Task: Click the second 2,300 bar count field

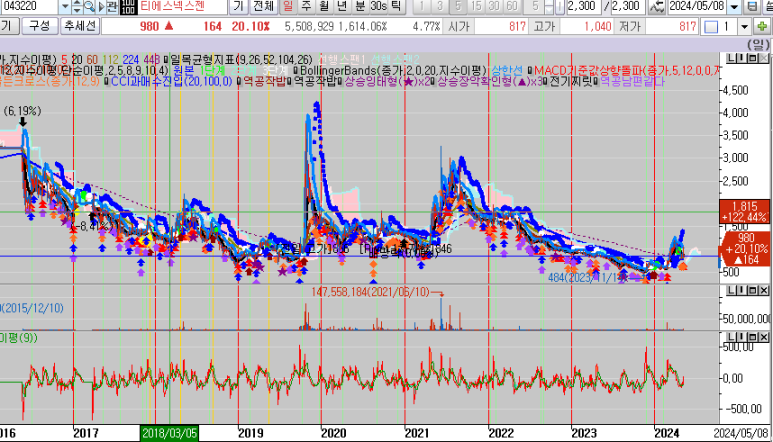Action: coord(626,6)
